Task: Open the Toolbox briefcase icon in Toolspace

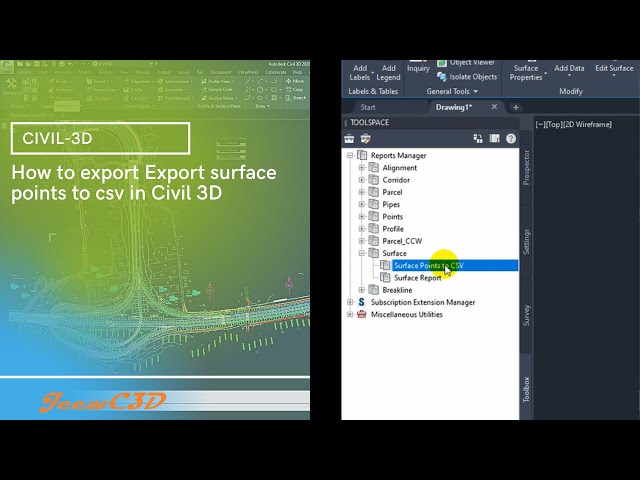Action: click(x=349, y=139)
